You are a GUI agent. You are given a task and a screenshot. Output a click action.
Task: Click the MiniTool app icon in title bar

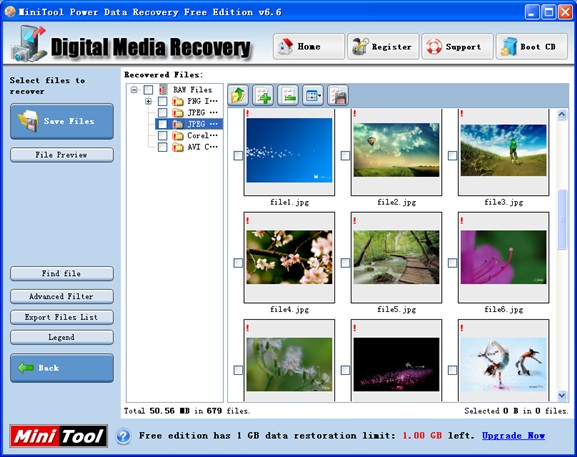(10, 12)
